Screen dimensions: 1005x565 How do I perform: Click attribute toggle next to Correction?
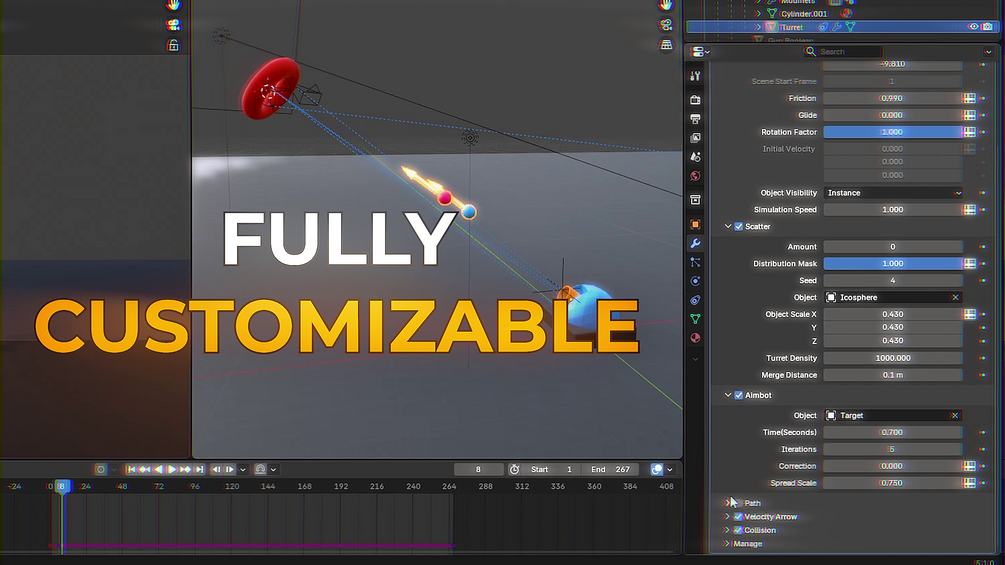[970, 466]
